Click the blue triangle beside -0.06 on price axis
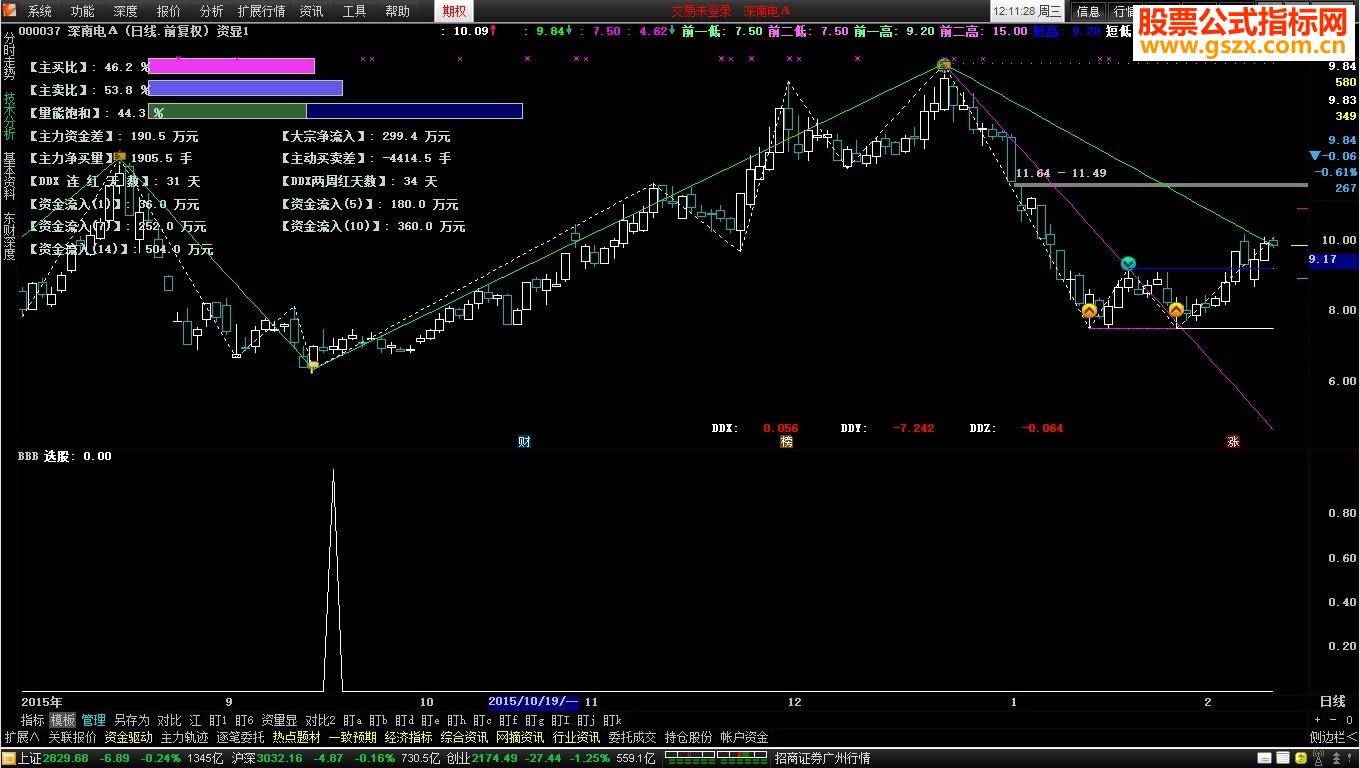Screen dimensions: 1360x768 [1315, 156]
